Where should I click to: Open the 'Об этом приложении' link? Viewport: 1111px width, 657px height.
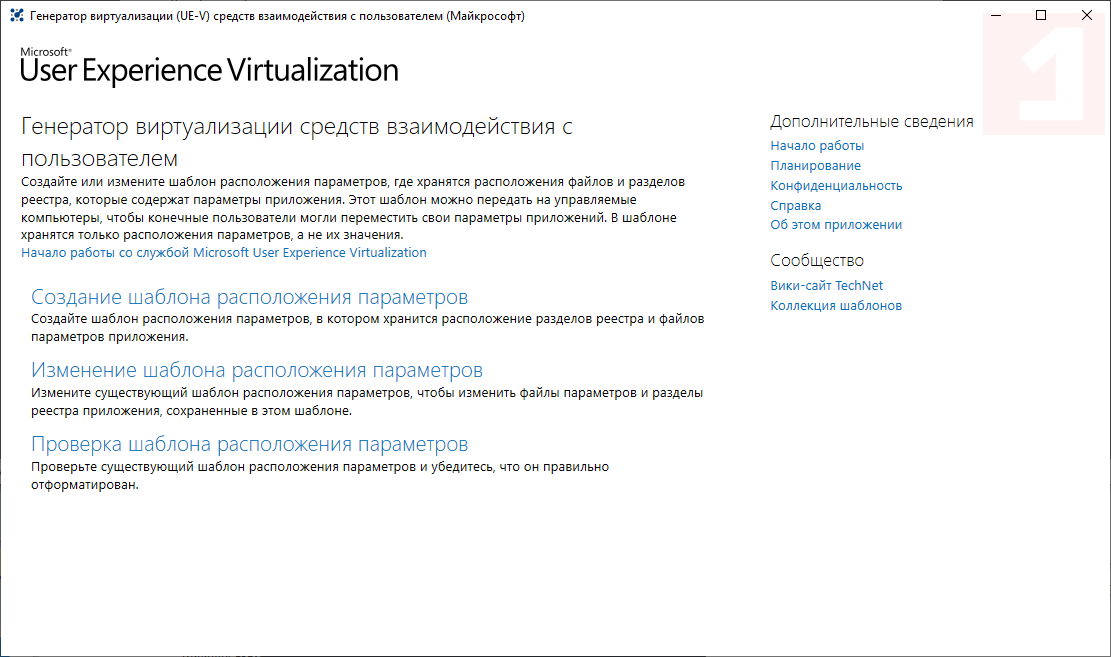coord(836,225)
